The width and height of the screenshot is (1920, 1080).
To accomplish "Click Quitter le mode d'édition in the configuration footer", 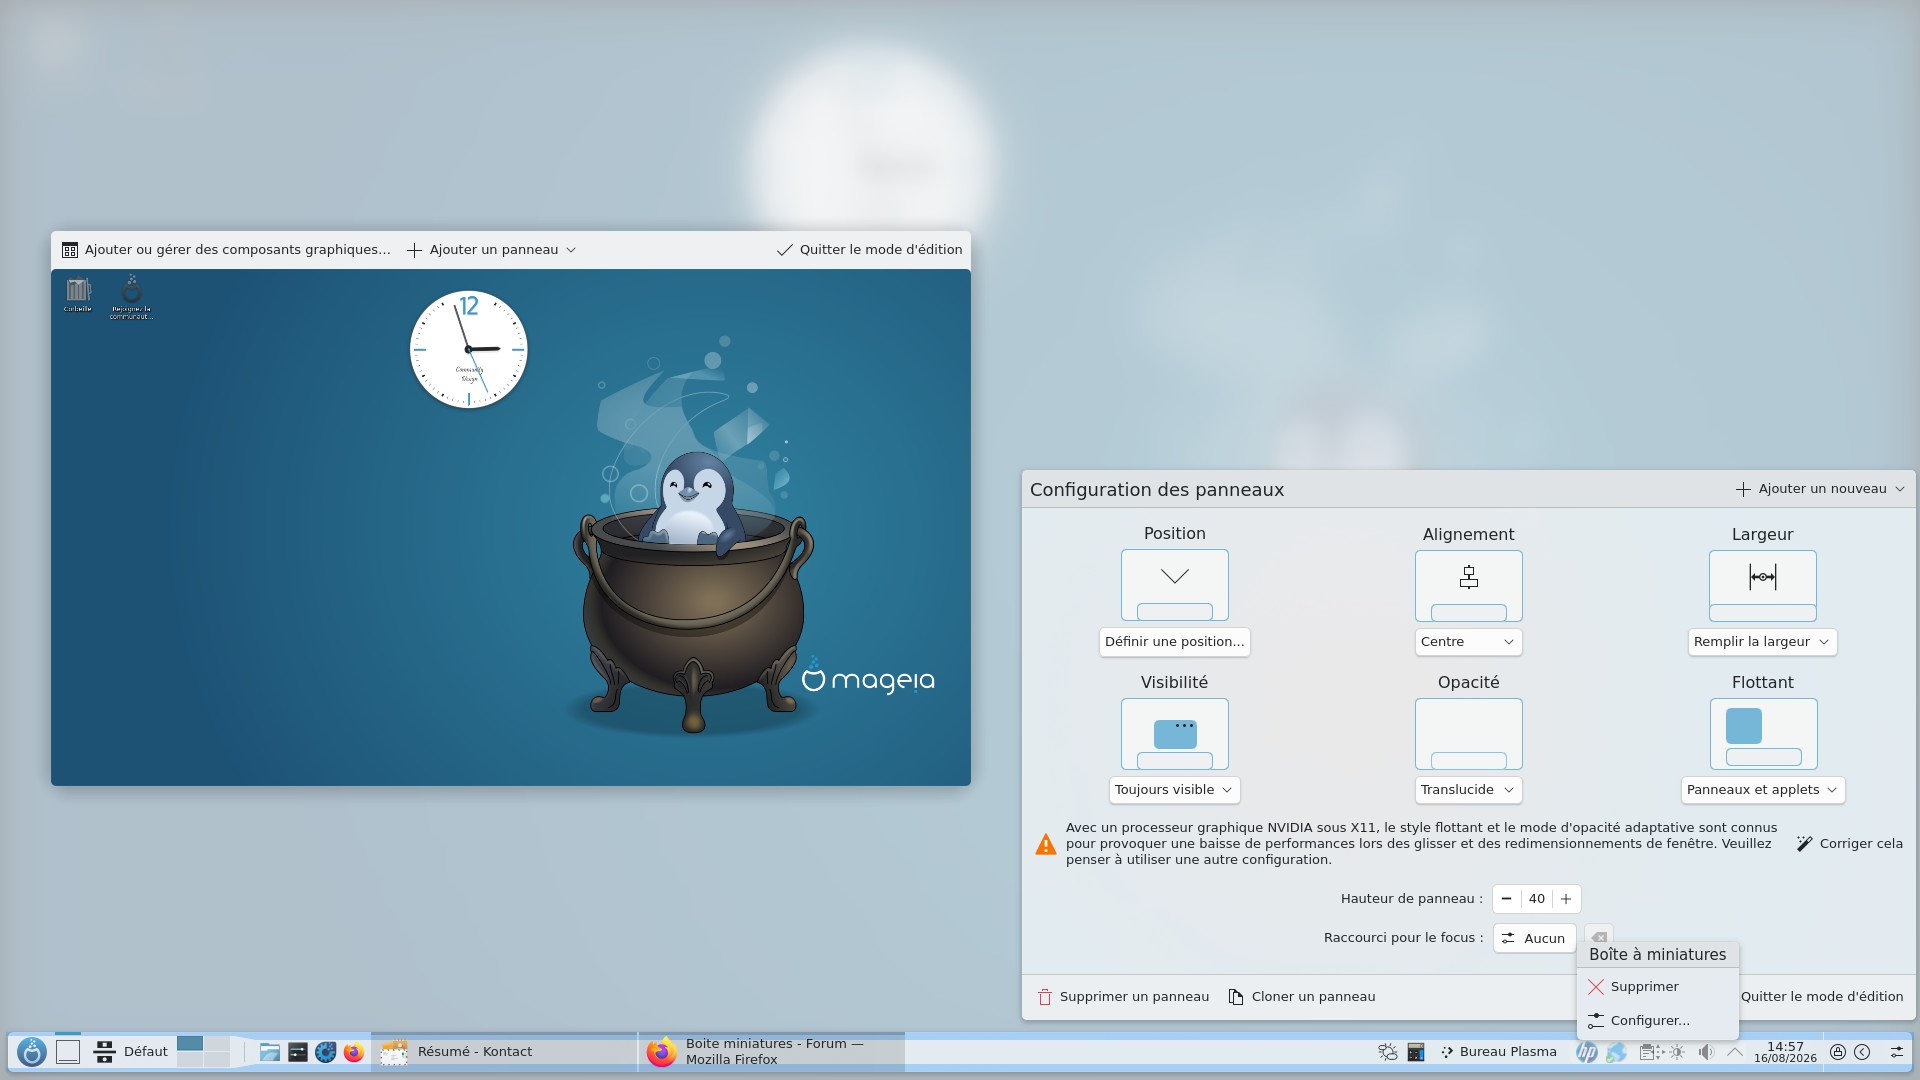I will point(1822,997).
